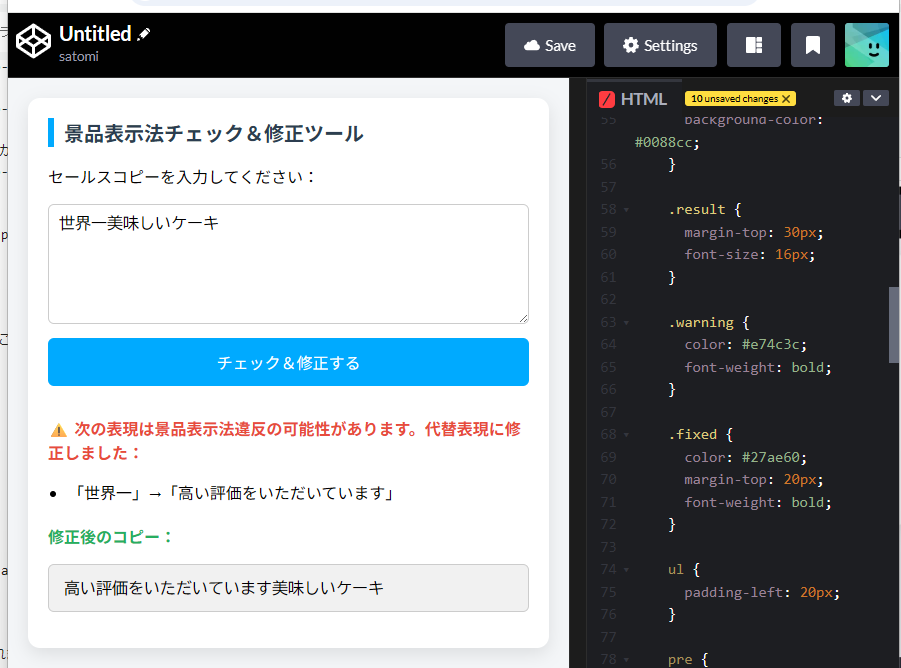The height and width of the screenshot is (668, 901).
Task: Click the Untitled pen title
Action: (x=95, y=34)
